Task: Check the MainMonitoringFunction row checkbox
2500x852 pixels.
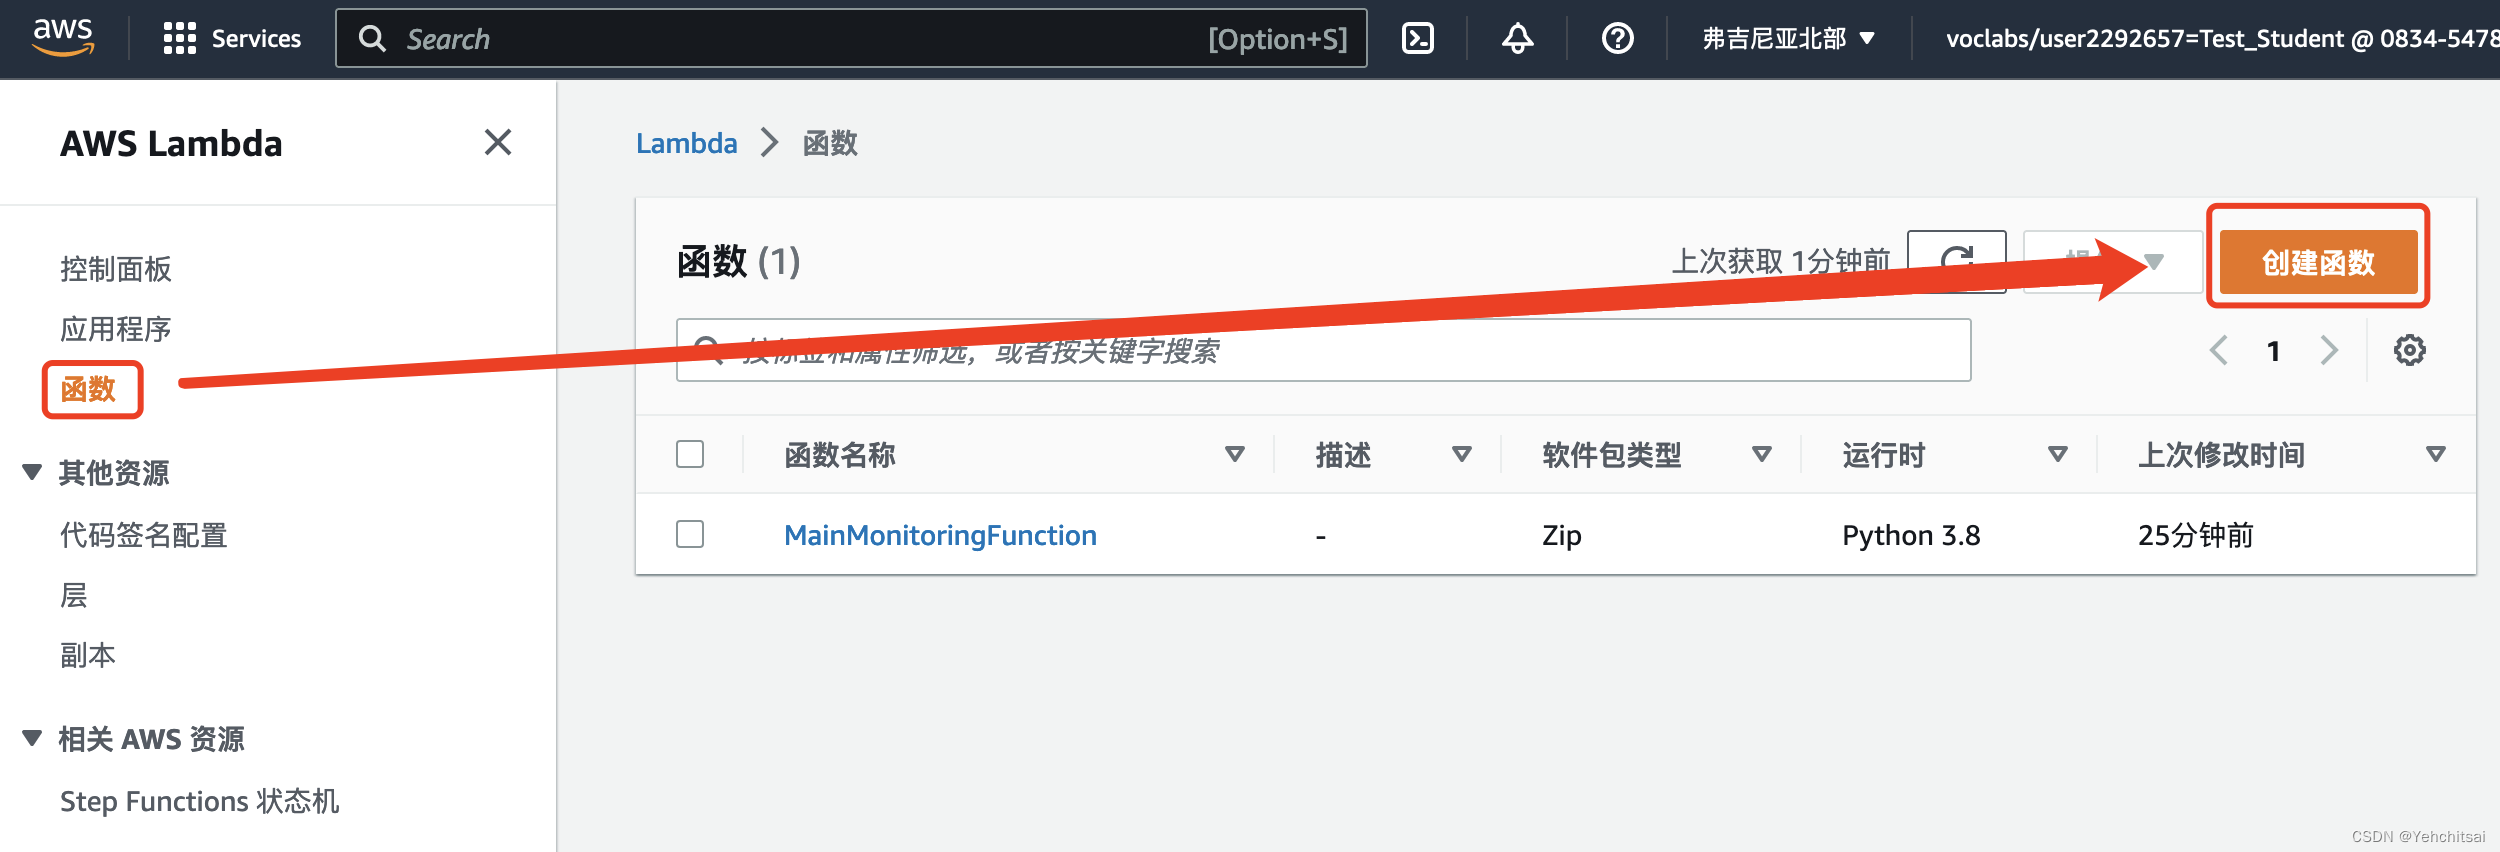Action: tap(690, 534)
